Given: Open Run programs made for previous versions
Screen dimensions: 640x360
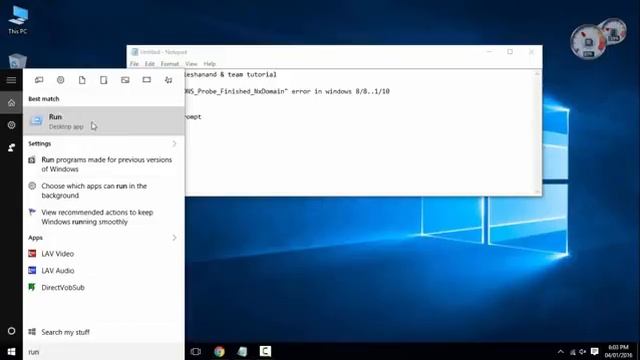Looking at the screenshot, I should pyautogui.click(x=104, y=164).
